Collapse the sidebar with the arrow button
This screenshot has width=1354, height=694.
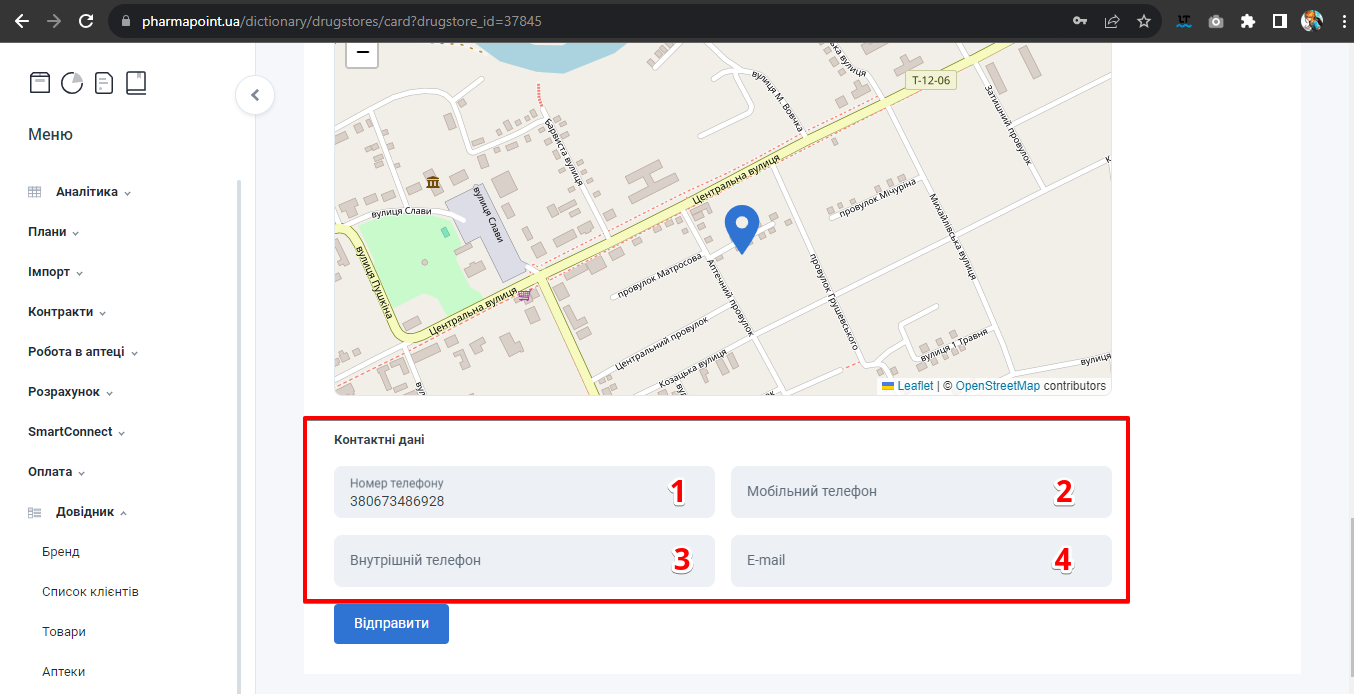tap(255, 96)
